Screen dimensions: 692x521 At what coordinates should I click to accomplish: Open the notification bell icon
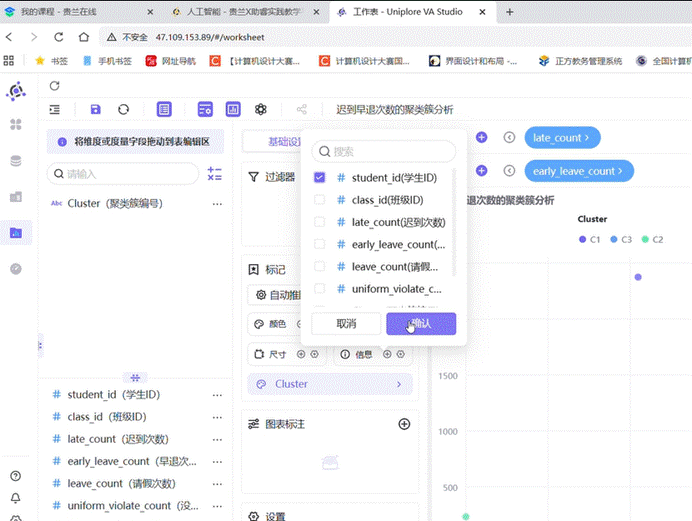tap(15, 498)
